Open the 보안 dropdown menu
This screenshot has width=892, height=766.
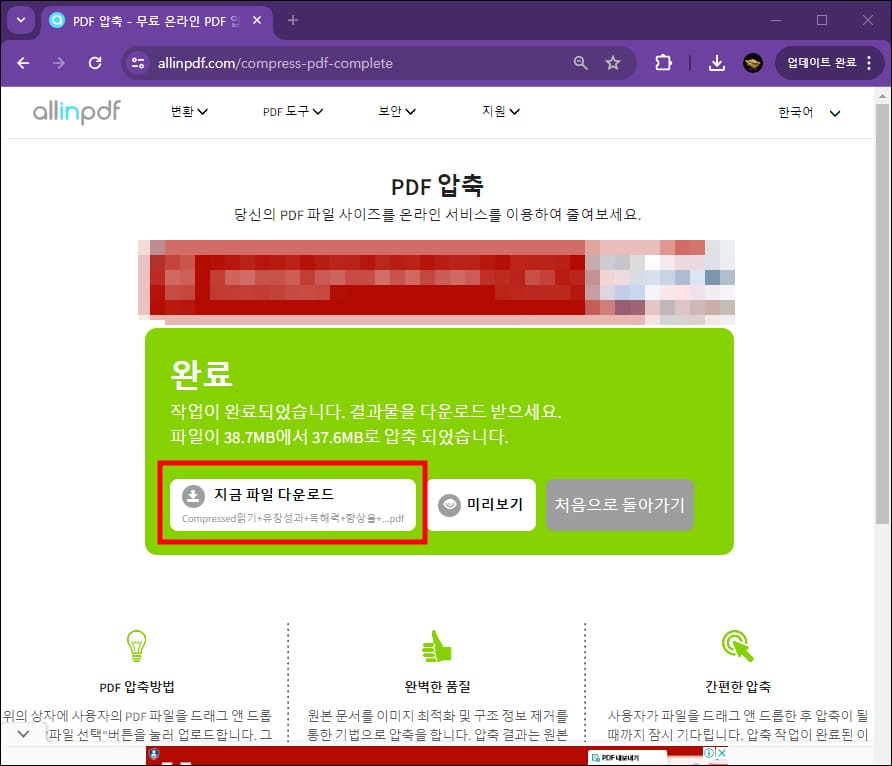397,112
